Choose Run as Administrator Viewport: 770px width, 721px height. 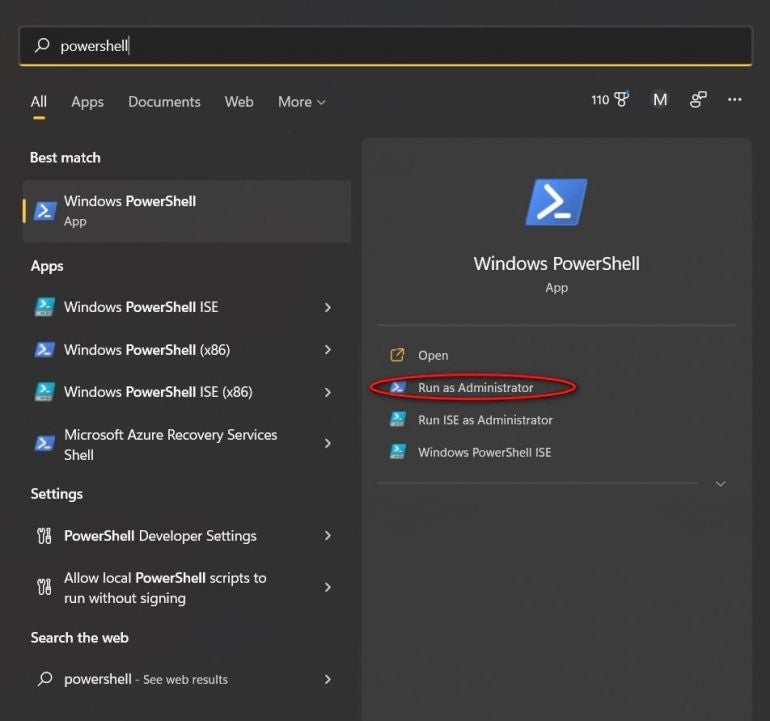[475, 388]
